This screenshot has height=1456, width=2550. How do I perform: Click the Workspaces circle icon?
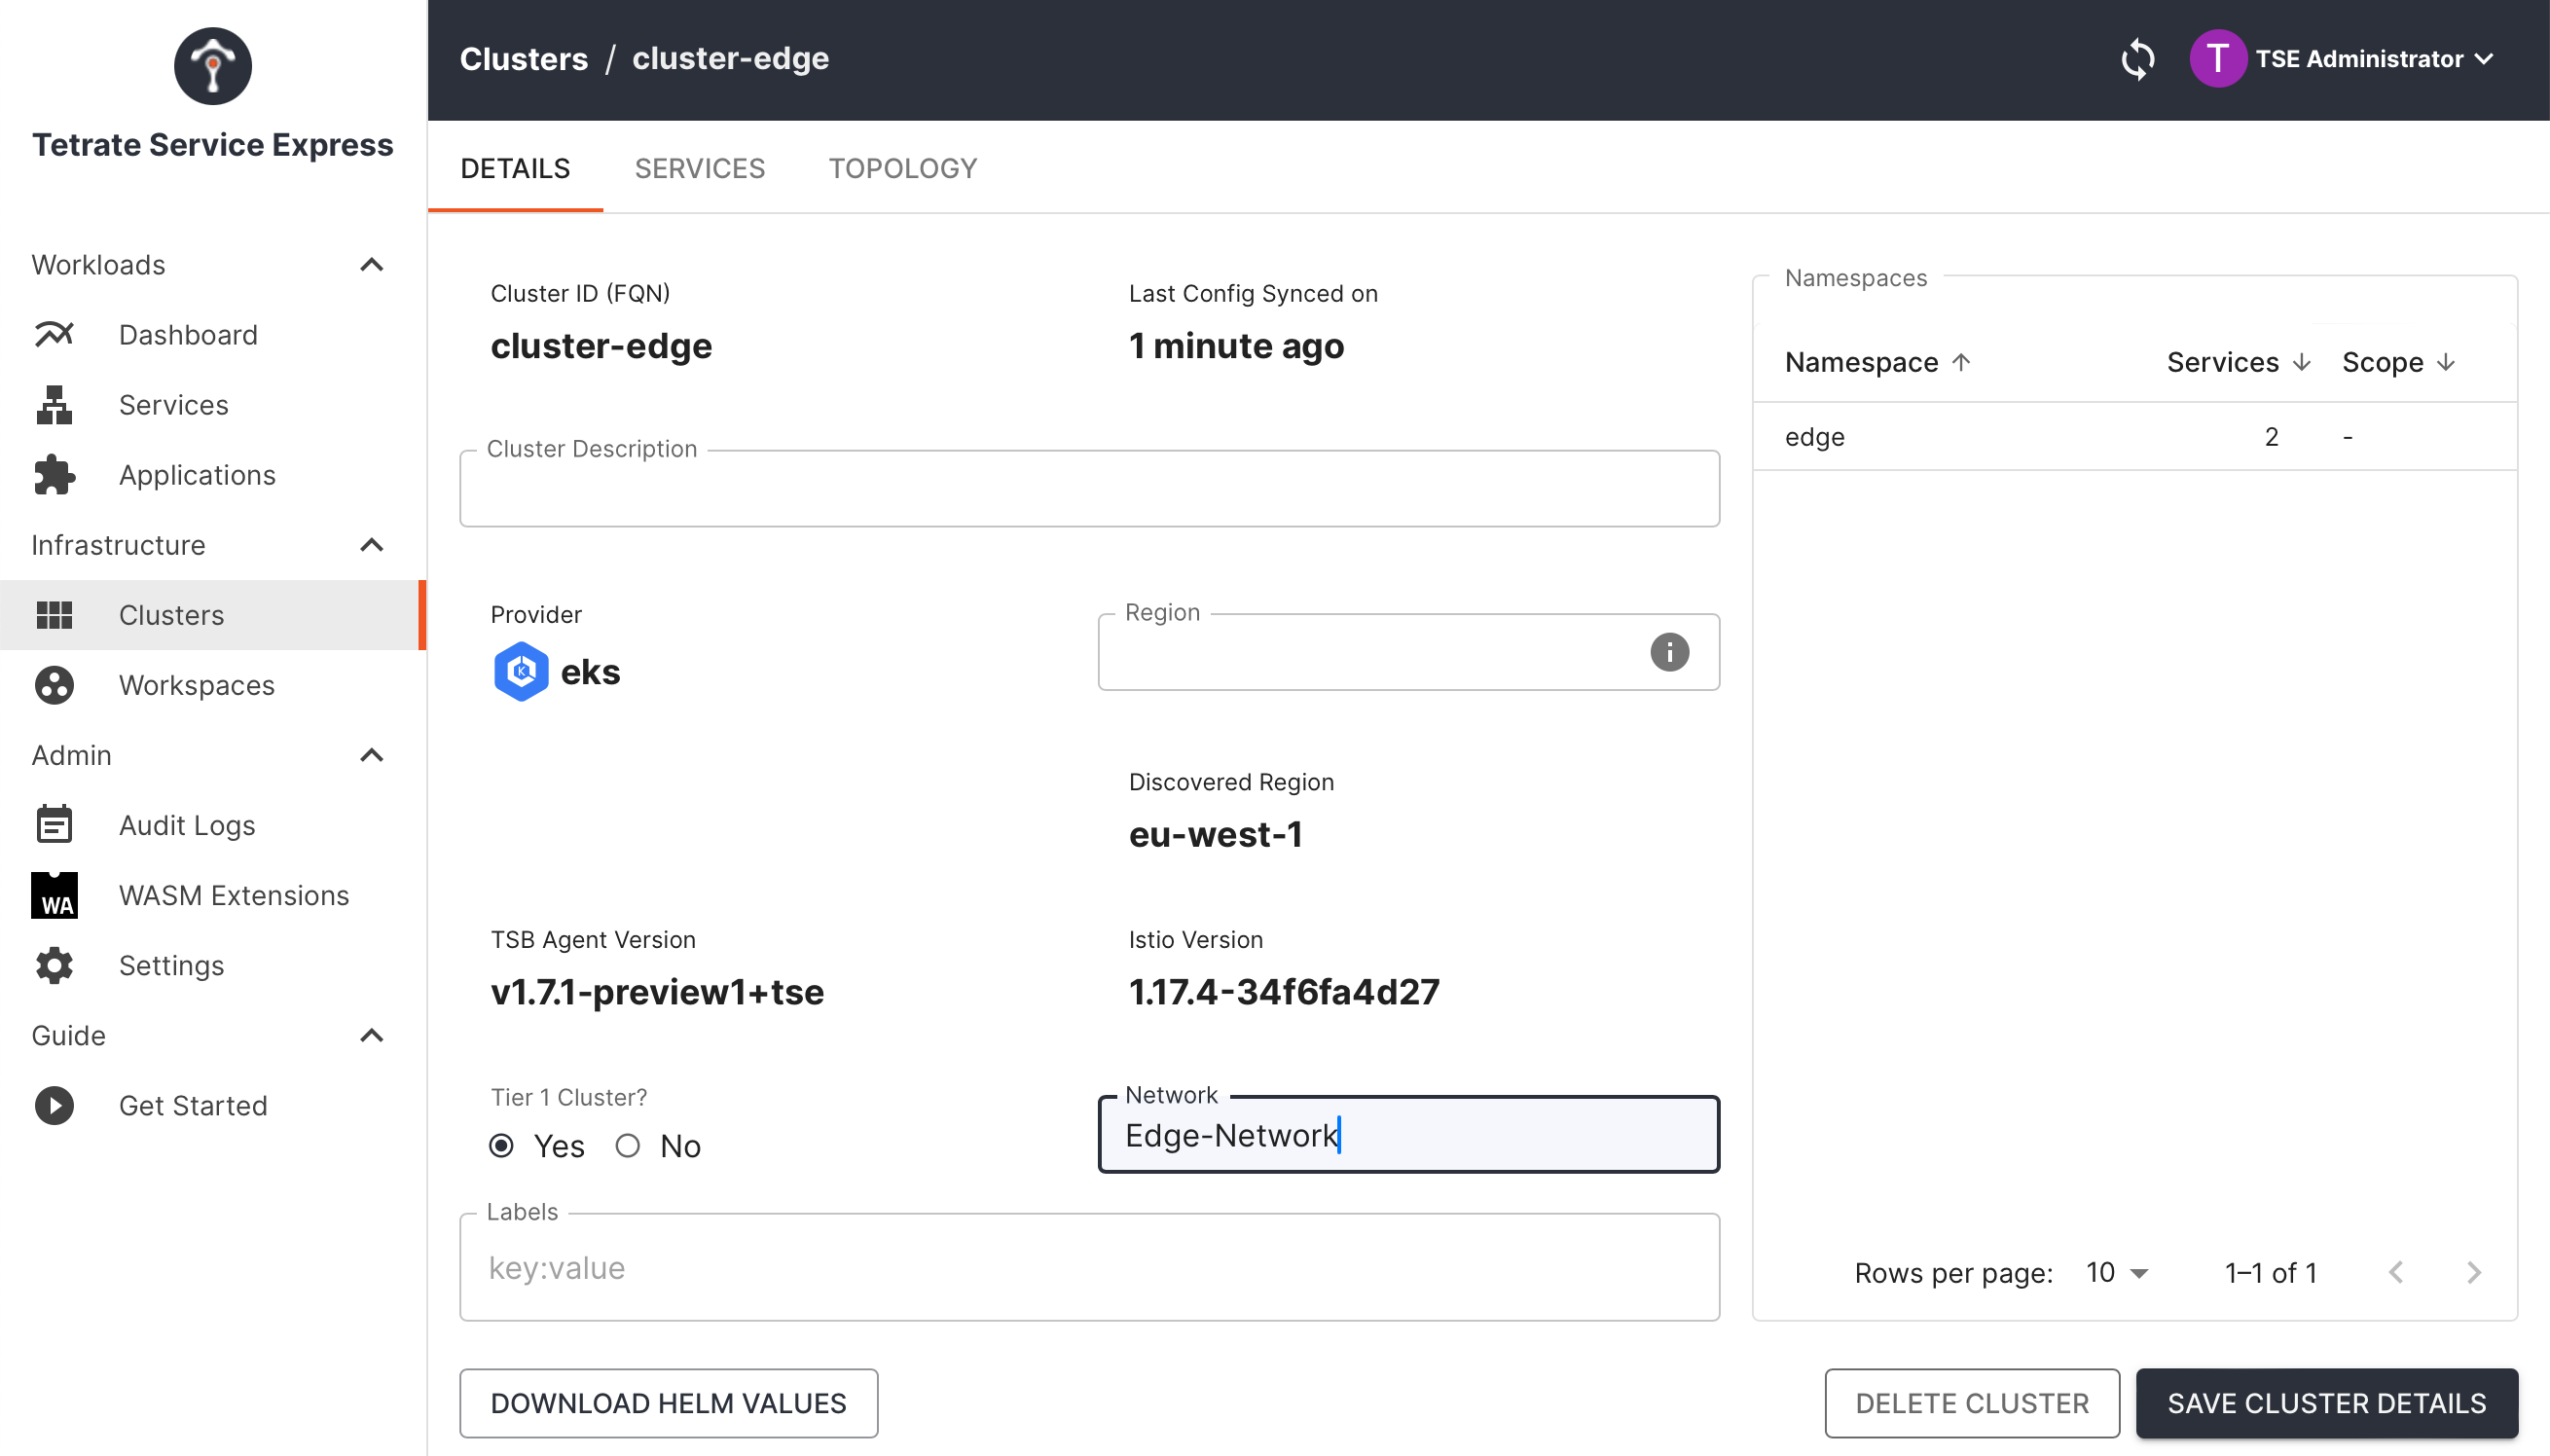tap(54, 685)
